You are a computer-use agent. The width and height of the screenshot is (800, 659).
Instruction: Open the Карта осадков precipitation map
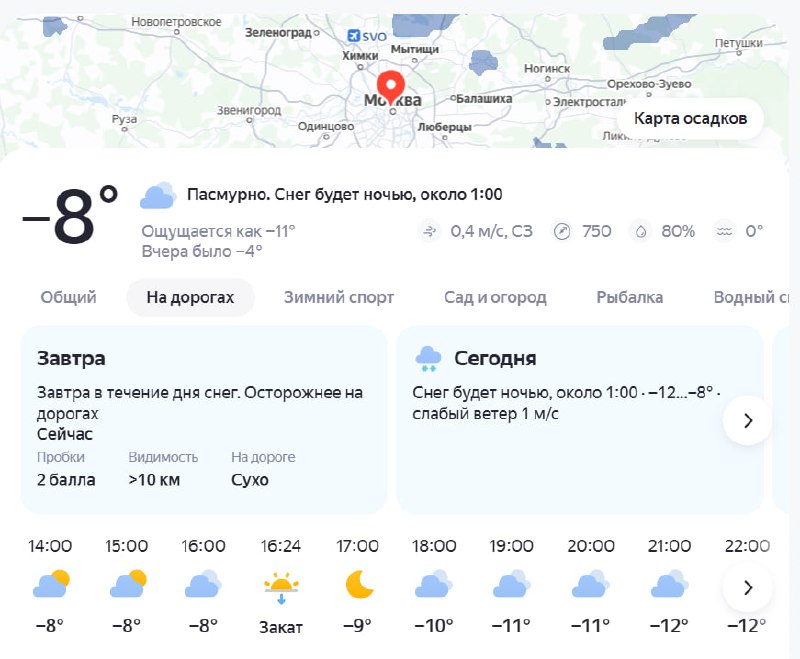click(690, 119)
